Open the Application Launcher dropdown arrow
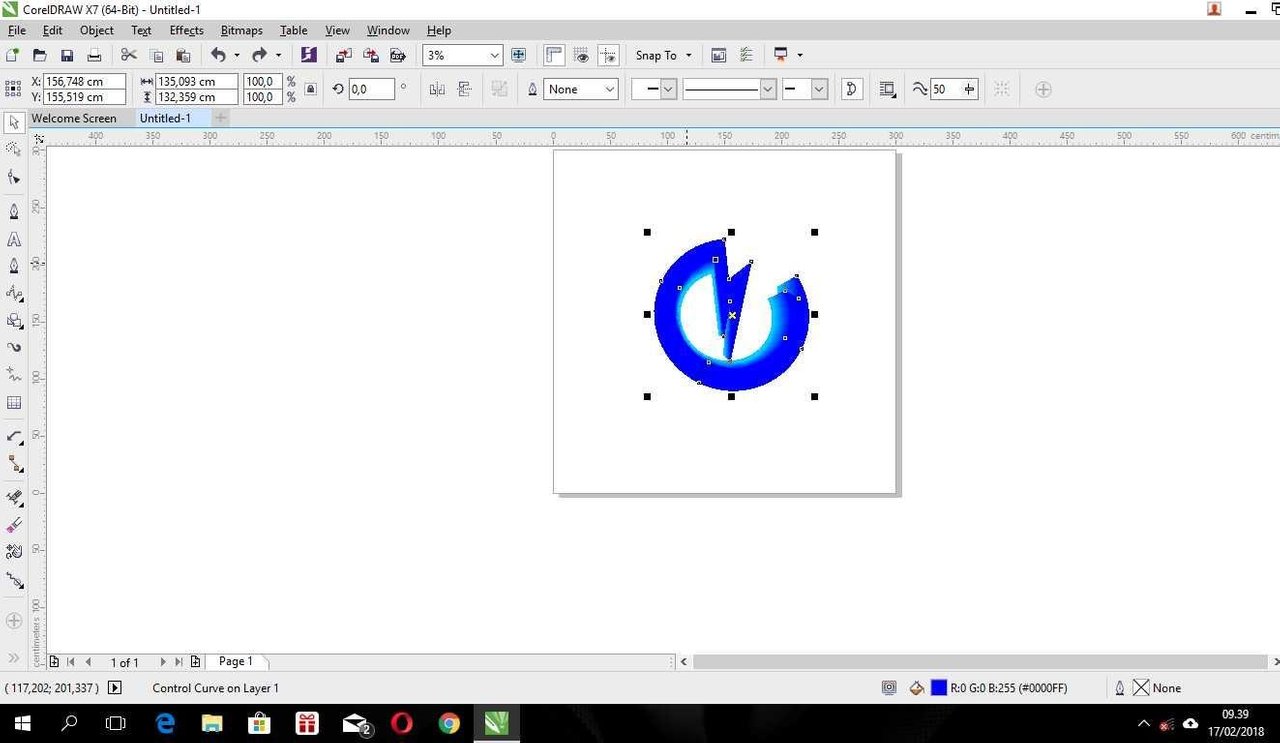1280x743 pixels. [x=799, y=55]
